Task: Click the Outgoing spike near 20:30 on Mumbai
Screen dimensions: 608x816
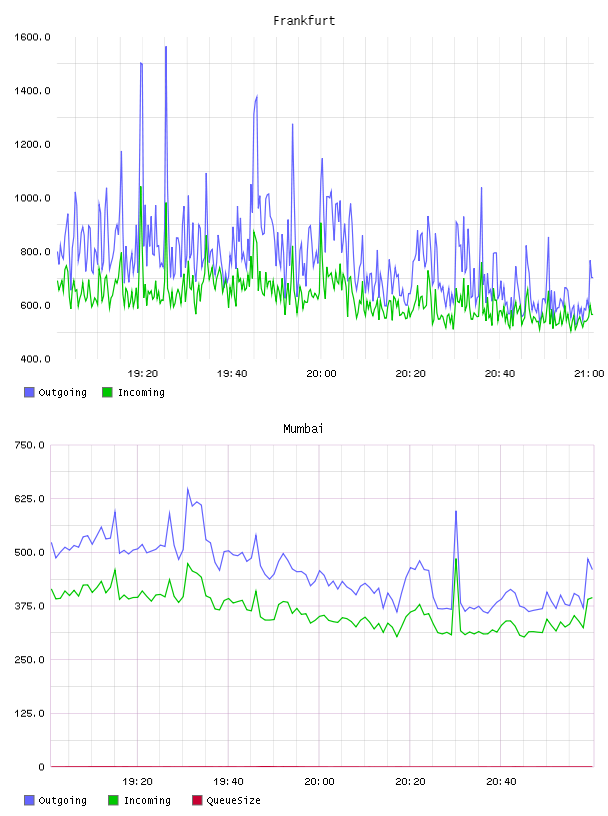Action: (456, 513)
